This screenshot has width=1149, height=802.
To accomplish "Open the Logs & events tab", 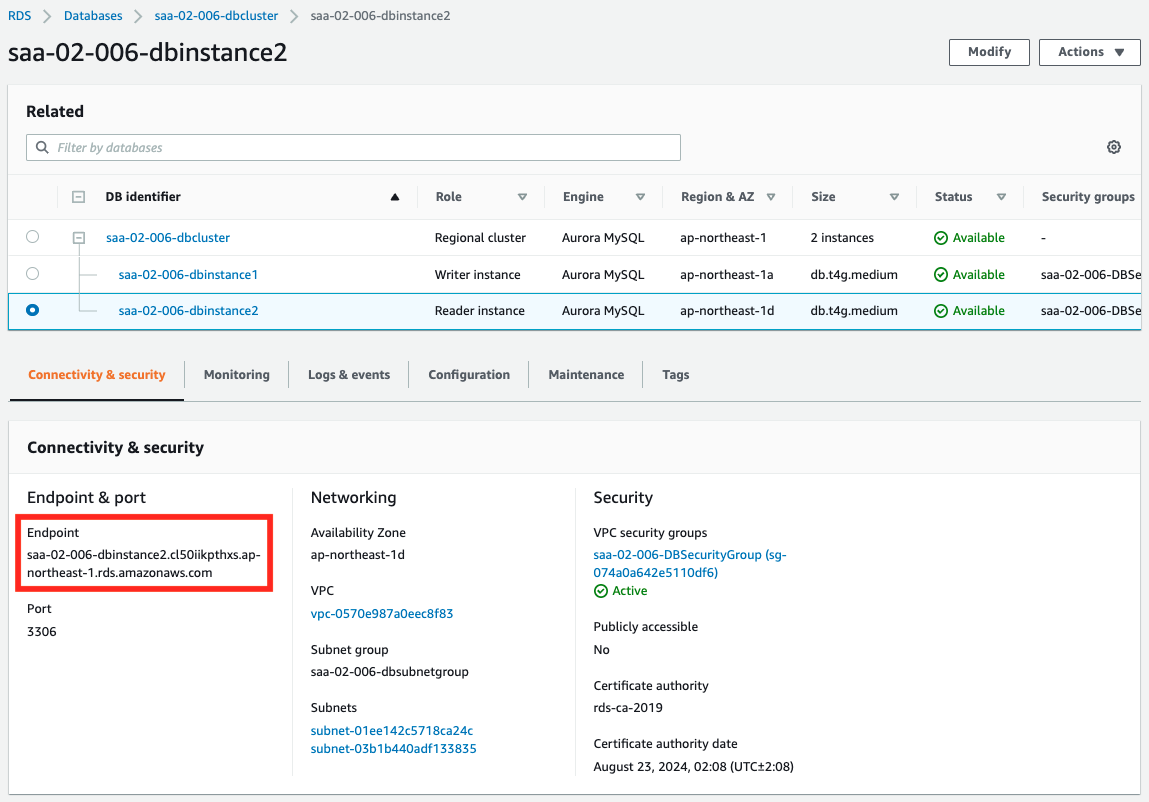I will [x=349, y=375].
